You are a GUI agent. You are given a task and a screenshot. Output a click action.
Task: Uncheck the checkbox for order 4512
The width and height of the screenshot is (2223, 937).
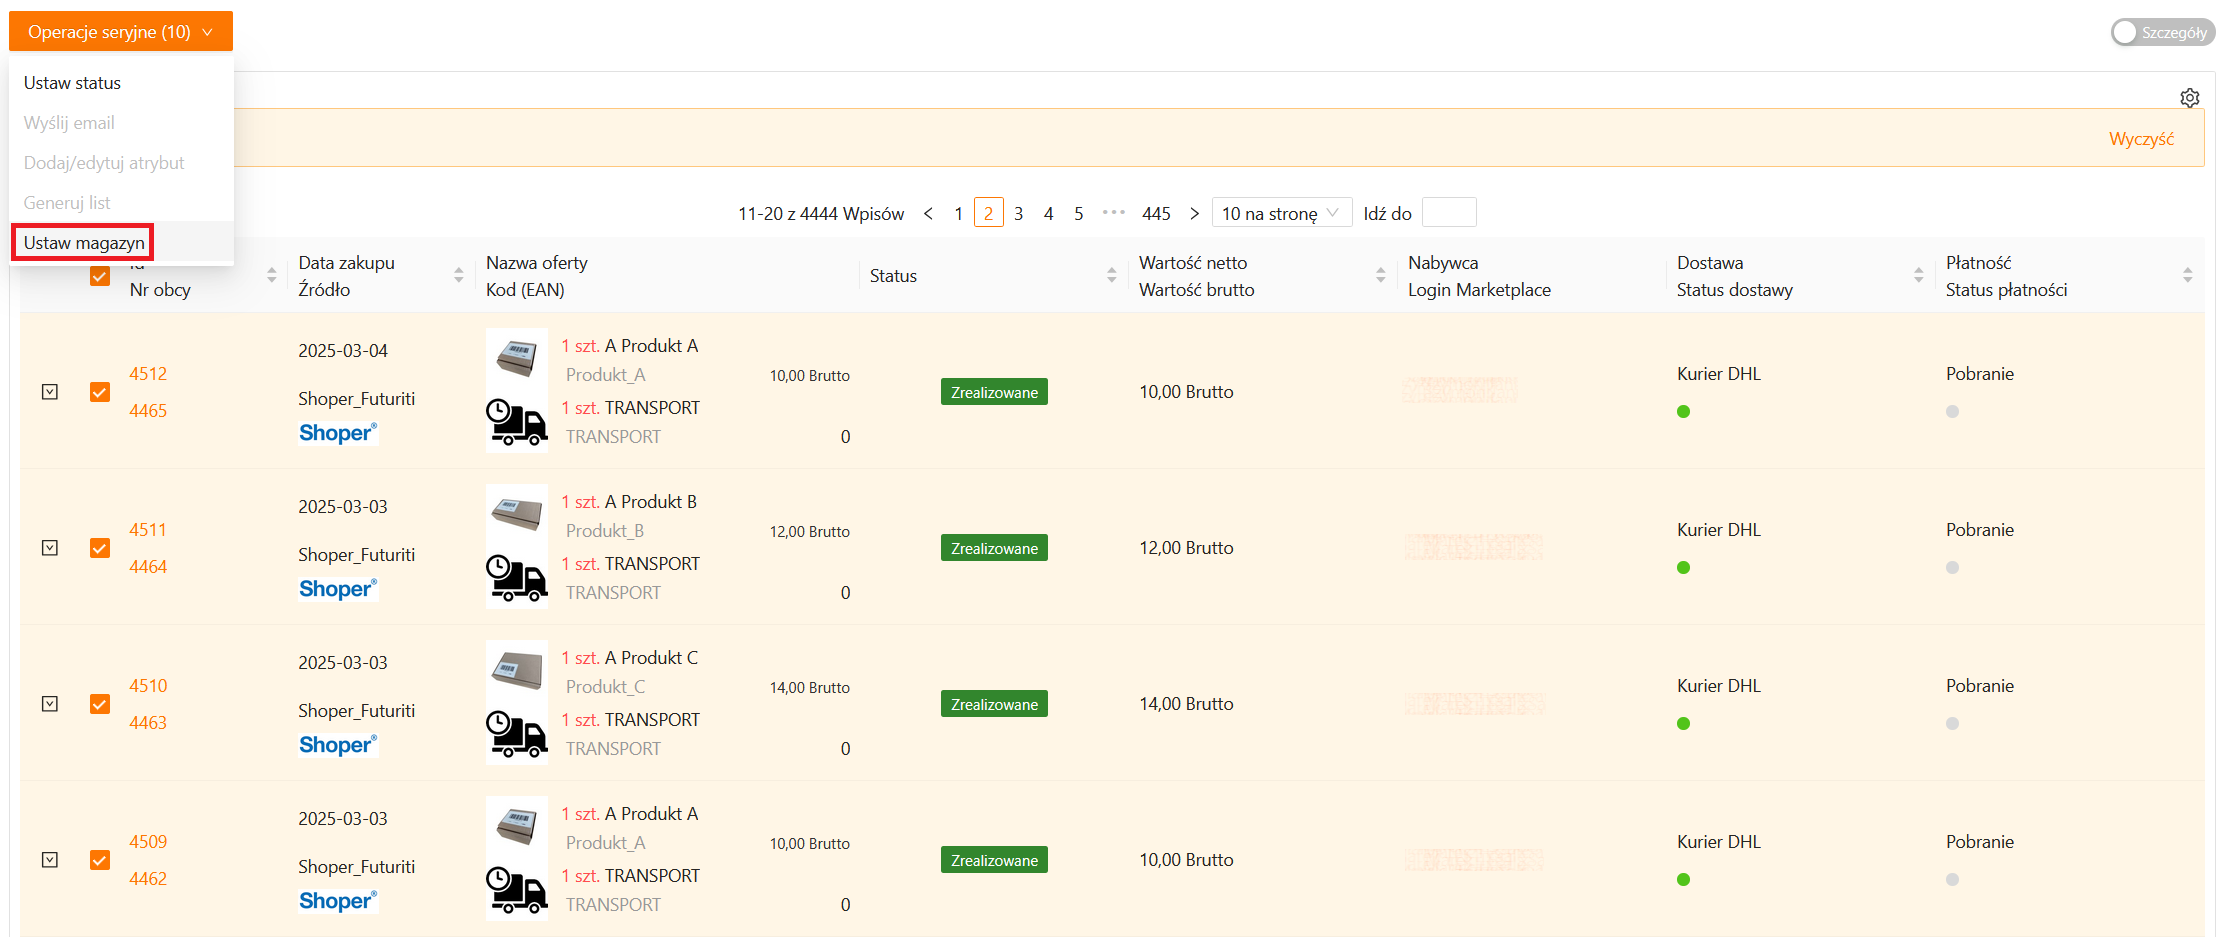[x=100, y=392]
